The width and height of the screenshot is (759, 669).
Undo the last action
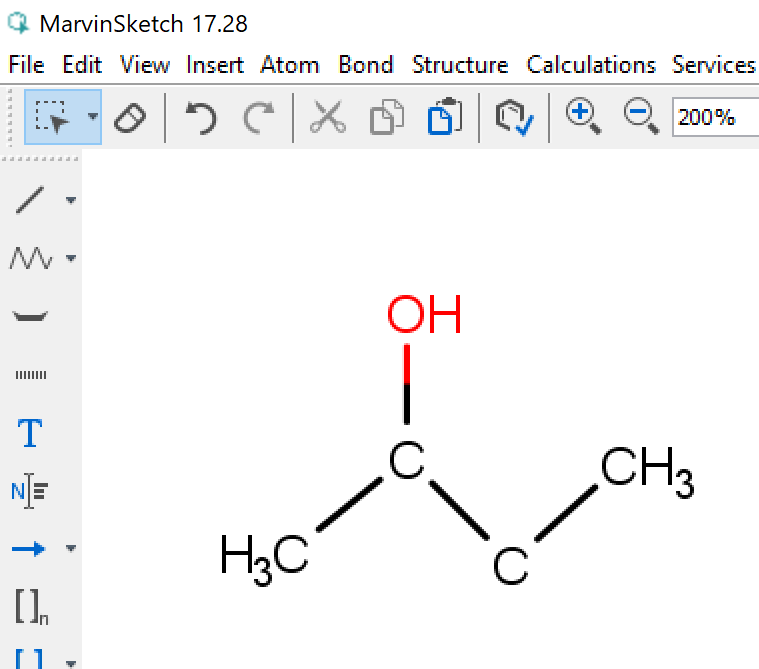click(x=201, y=117)
